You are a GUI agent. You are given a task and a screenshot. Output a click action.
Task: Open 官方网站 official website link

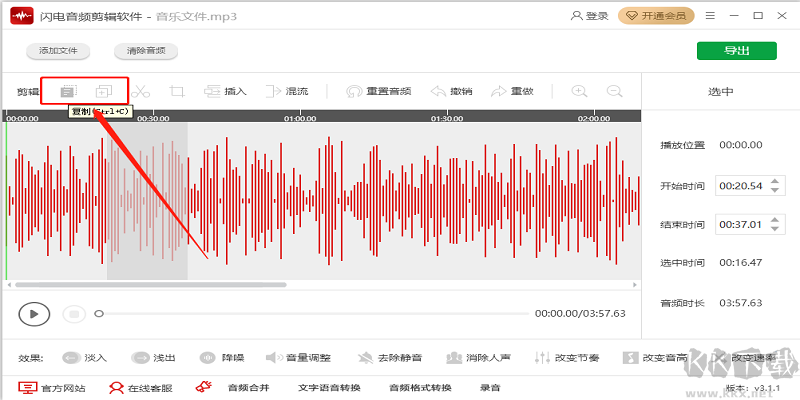point(52,388)
